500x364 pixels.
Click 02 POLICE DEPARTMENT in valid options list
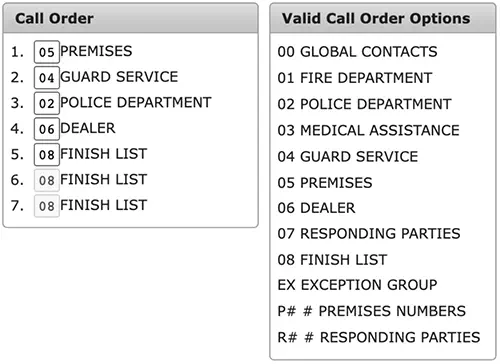(x=364, y=104)
